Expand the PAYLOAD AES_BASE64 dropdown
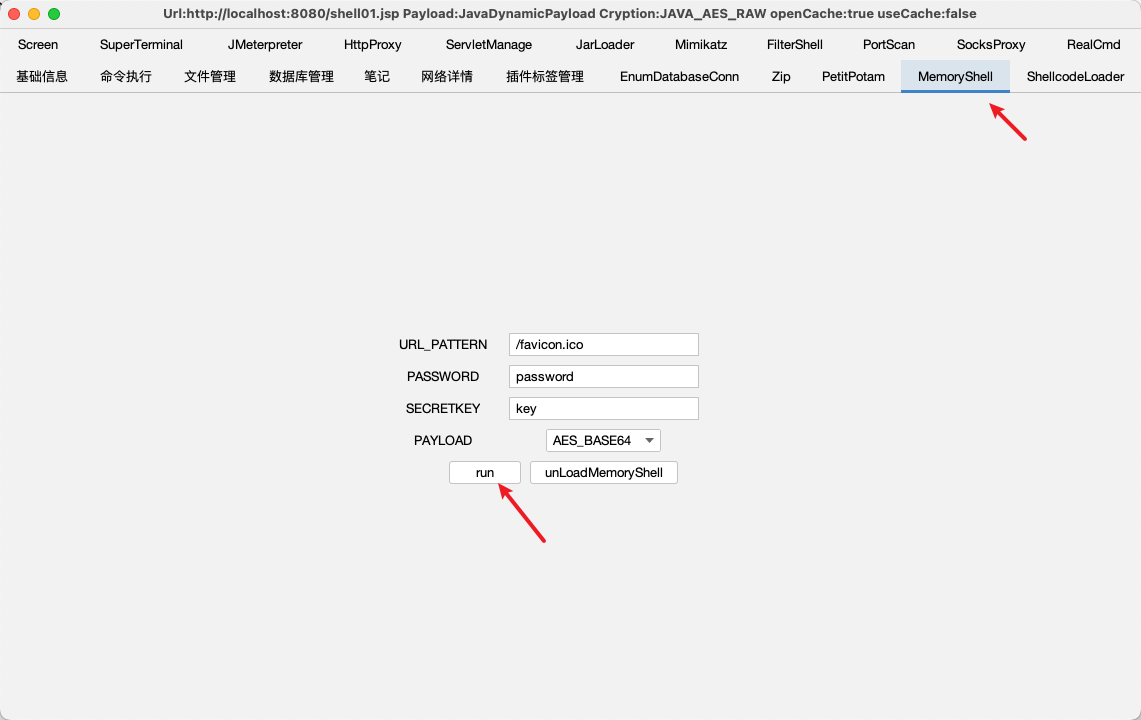 pyautogui.click(x=603, y=441)
